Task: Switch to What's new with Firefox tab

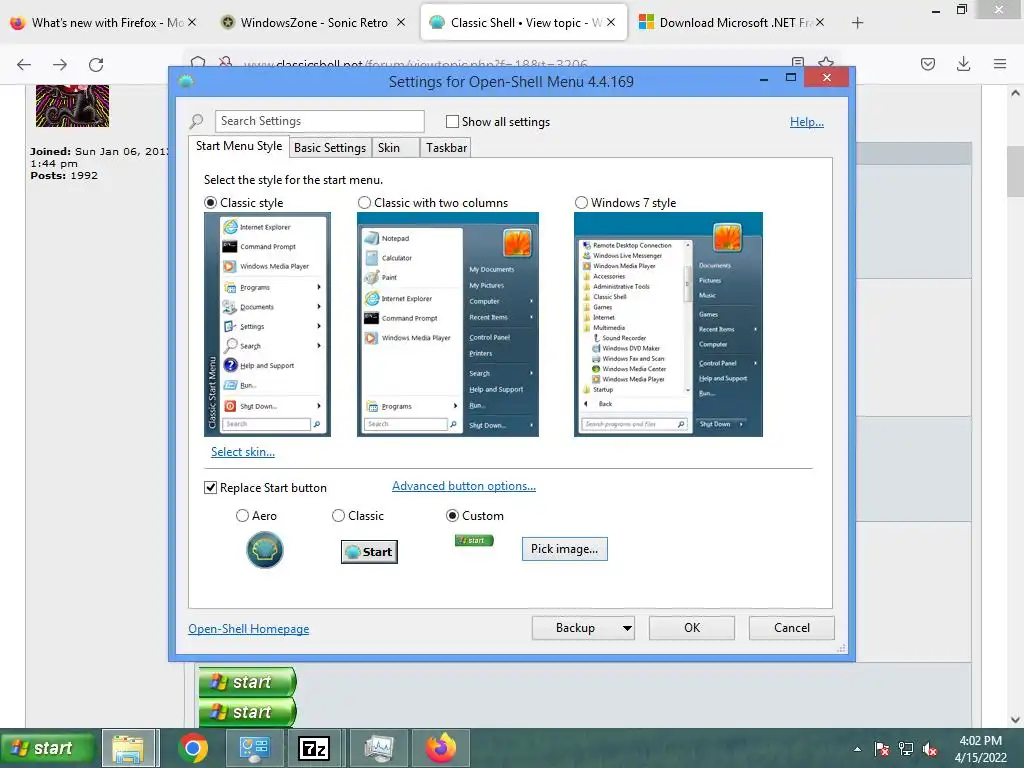Action: pyautogui.click(x=103, y=22)
